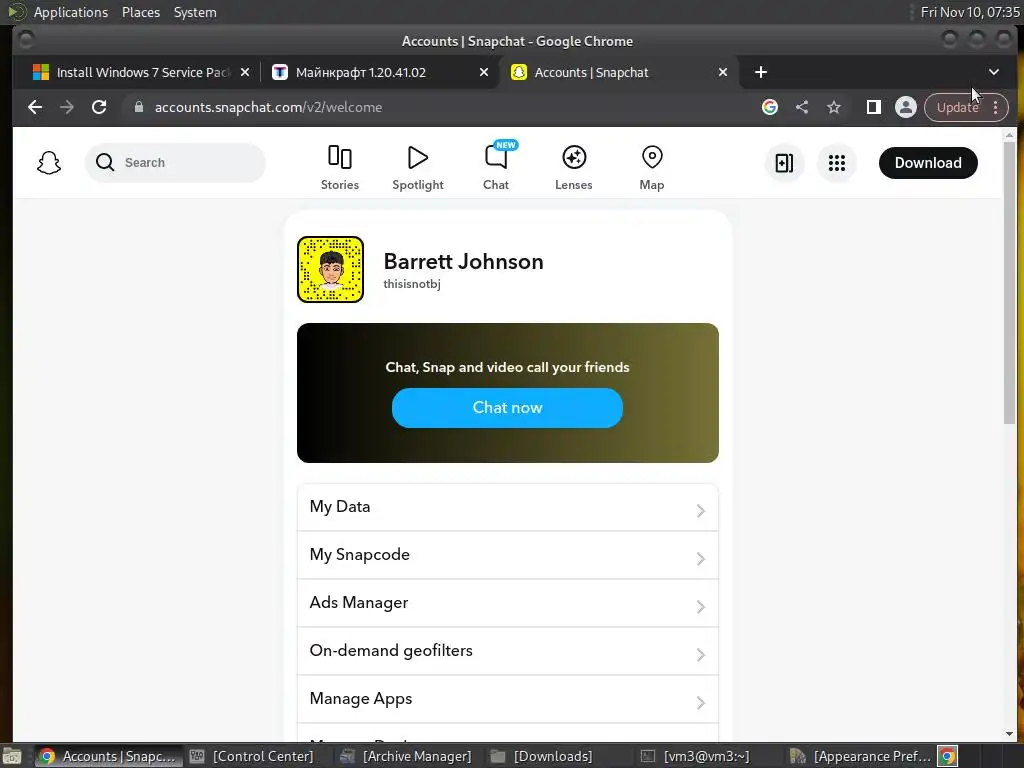Open the Manage Apps row
Viewport: 1024px width, 768px height.
[507, 699]
